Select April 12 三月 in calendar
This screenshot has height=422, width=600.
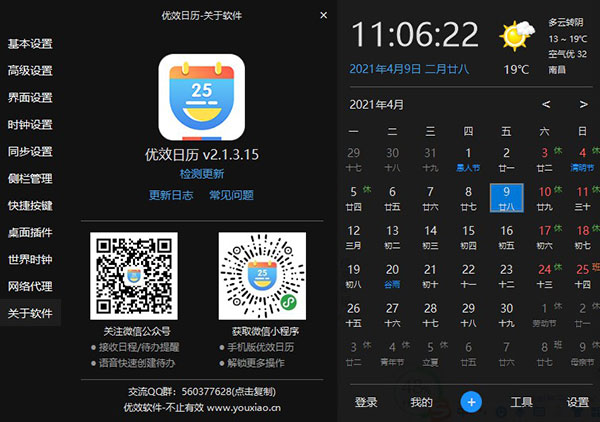click(x=354, y=237)
